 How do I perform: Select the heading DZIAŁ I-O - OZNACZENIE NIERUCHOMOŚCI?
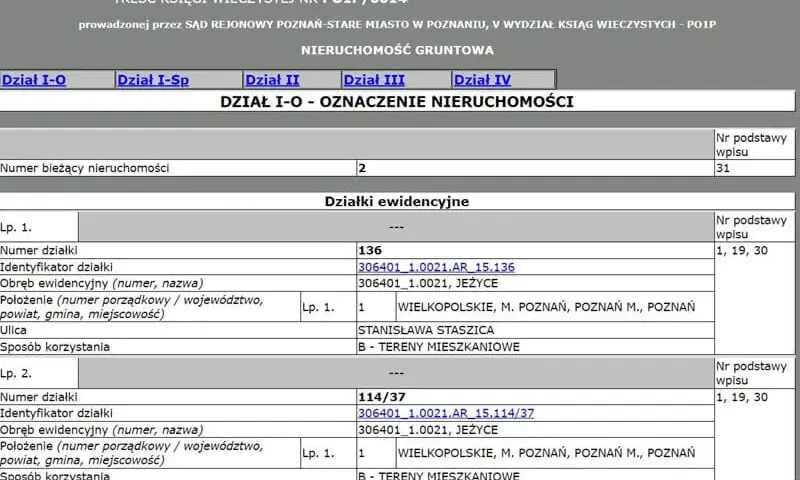point(397,102)
